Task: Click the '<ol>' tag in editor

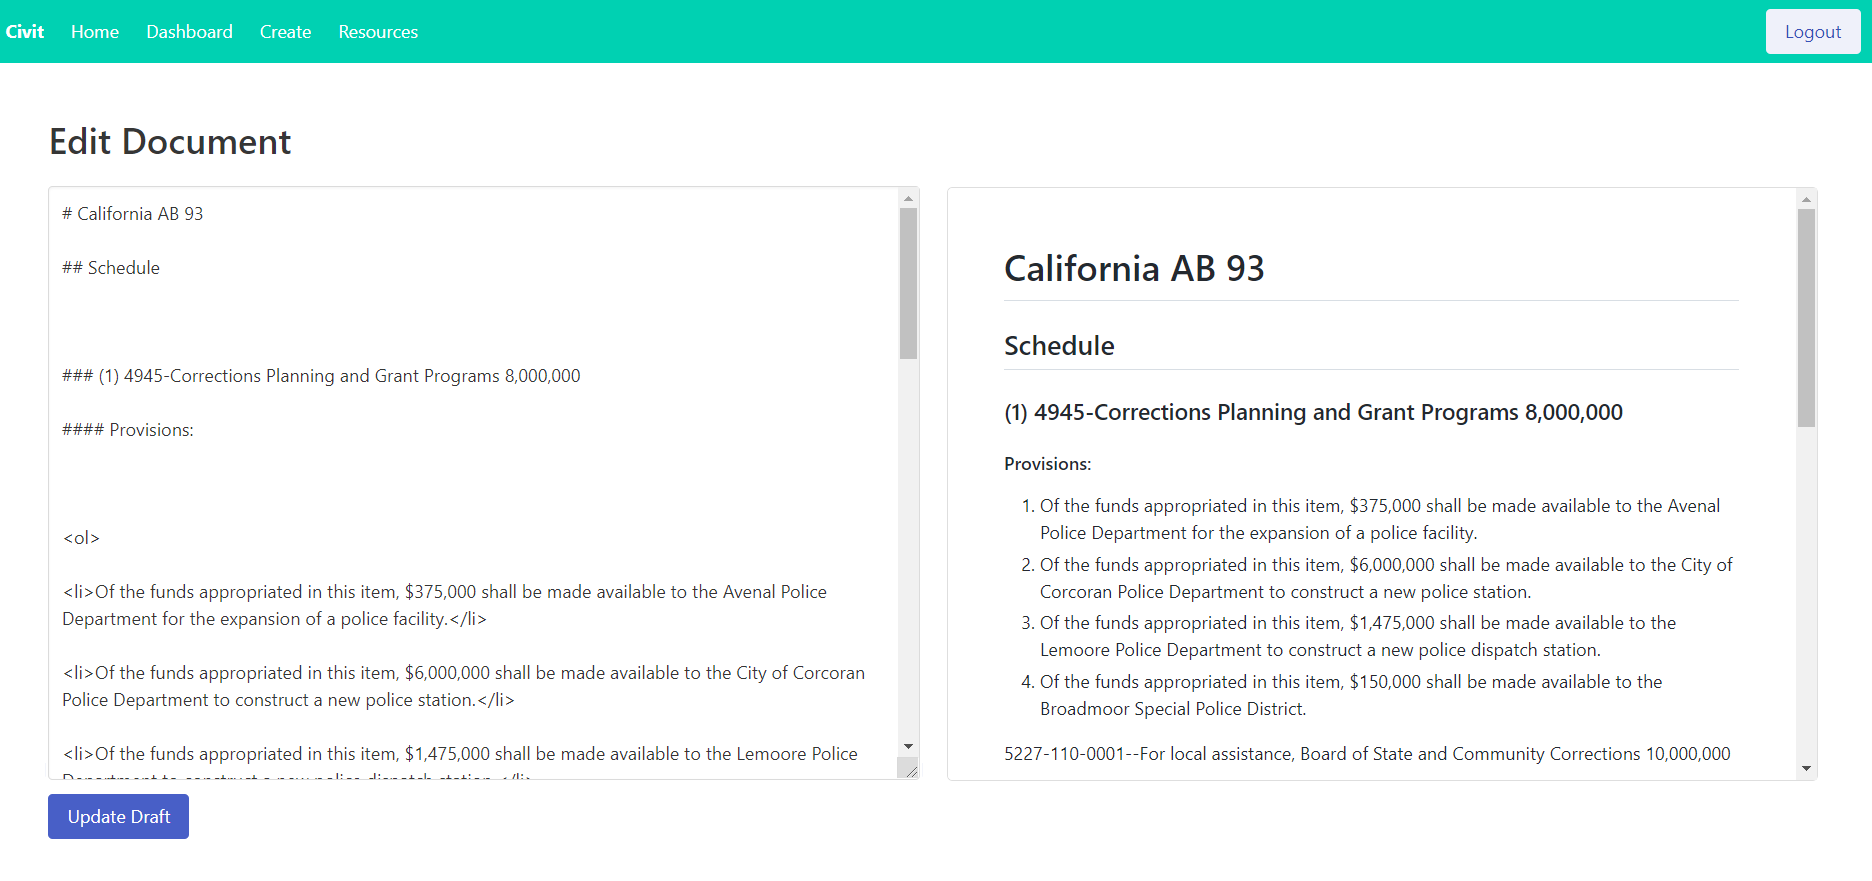Action: click(81, 538)
